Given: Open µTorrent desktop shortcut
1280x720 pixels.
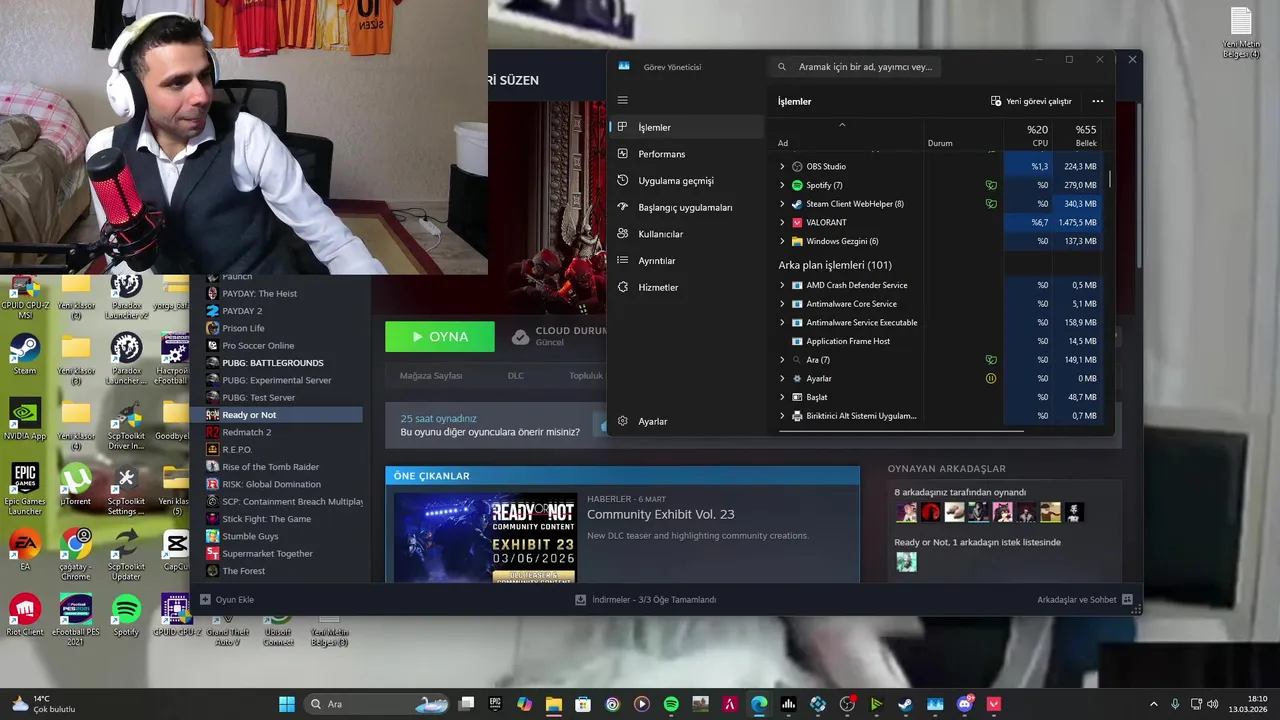Looking at the screenshot, I should [x=76, y=485].
